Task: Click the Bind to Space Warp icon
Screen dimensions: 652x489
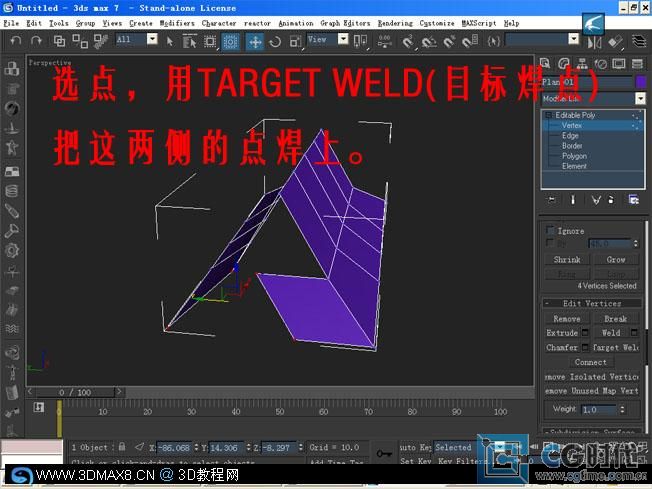Action: tap(101, 41)
